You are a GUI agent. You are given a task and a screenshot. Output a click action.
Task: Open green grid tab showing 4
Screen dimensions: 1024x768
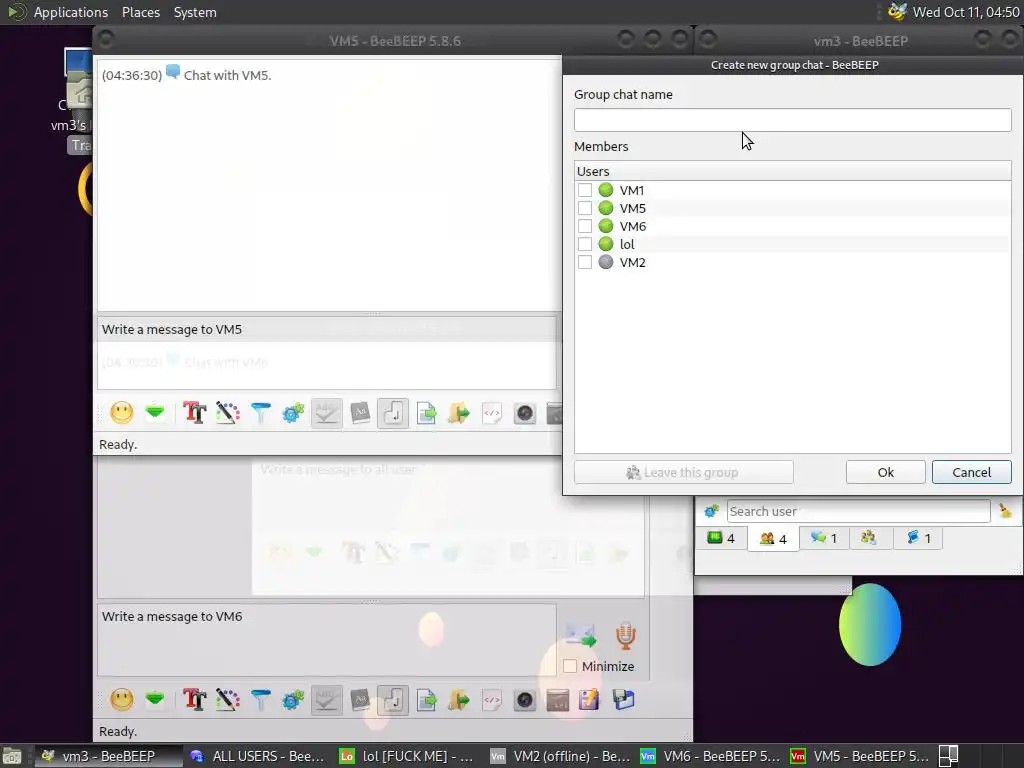point(721,538)
